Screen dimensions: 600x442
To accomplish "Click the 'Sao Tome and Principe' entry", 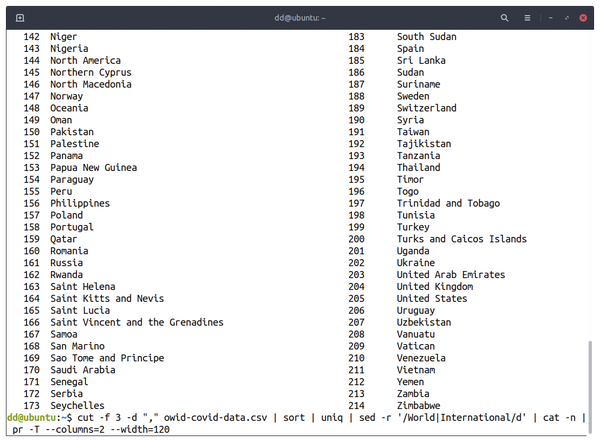I will tap(107, 358).
